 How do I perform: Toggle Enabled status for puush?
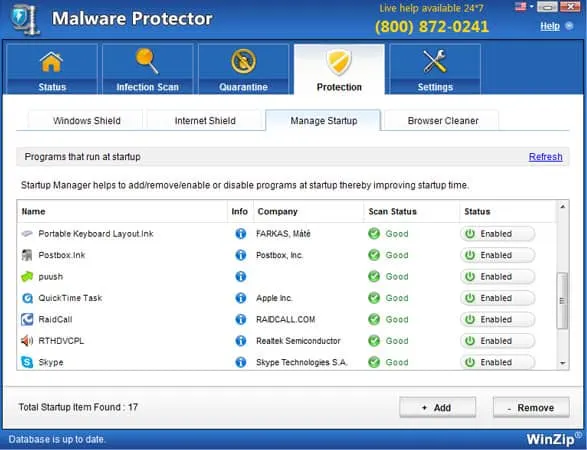click(498, 276)
